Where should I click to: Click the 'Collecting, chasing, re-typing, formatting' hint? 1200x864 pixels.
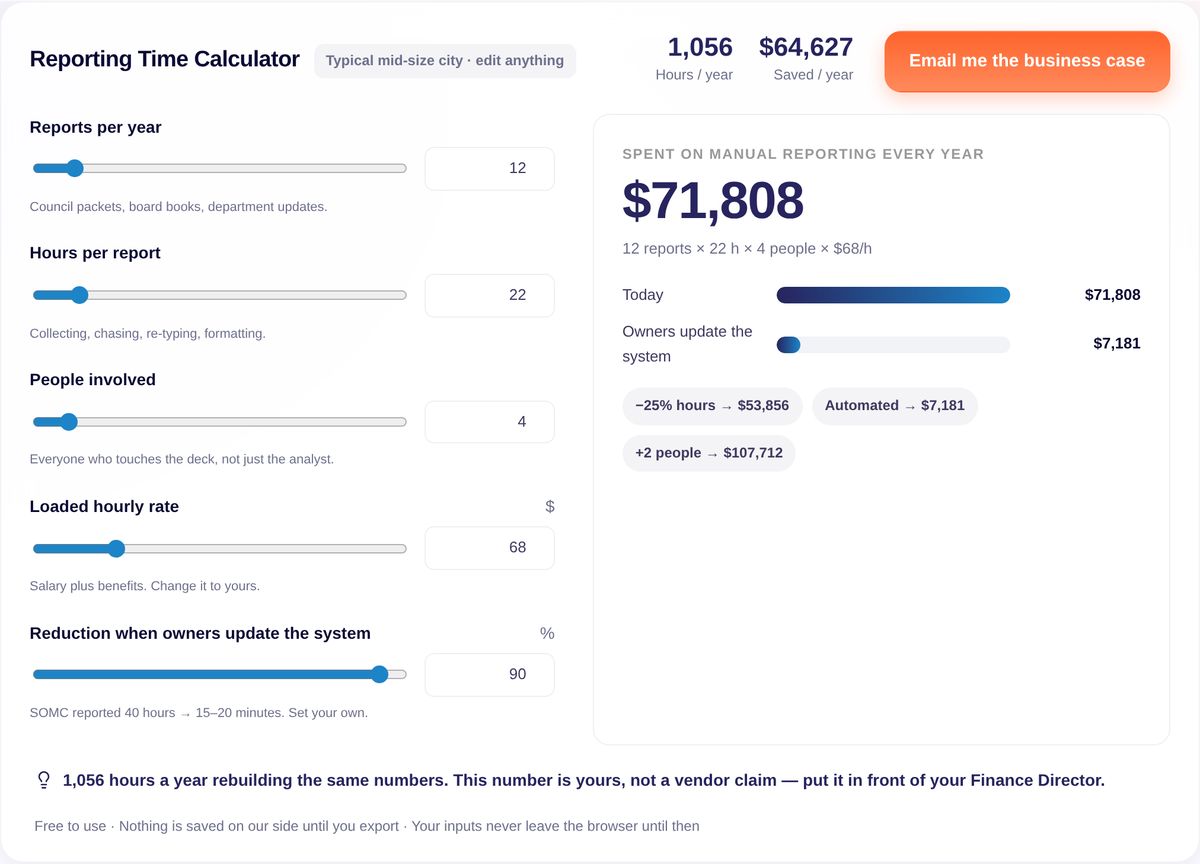[x=148, y=334]
